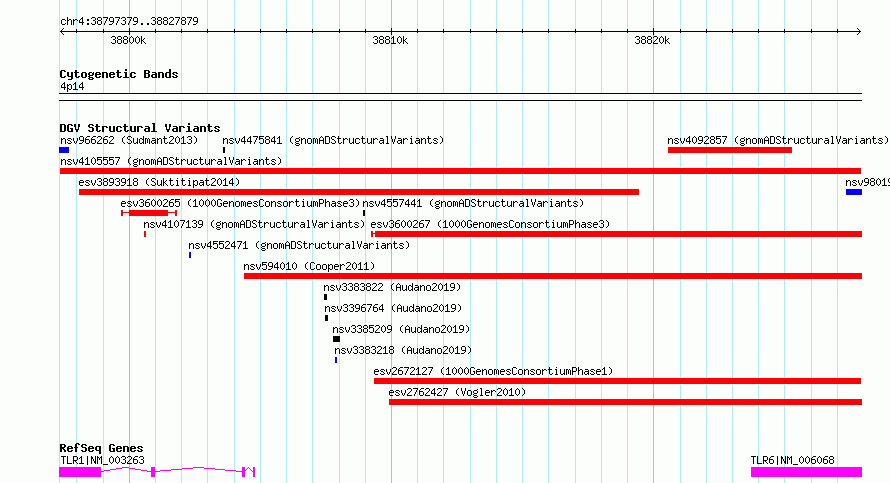Click the RefSeq Genes track title
The image size is (890, 483).
point(101,448)
